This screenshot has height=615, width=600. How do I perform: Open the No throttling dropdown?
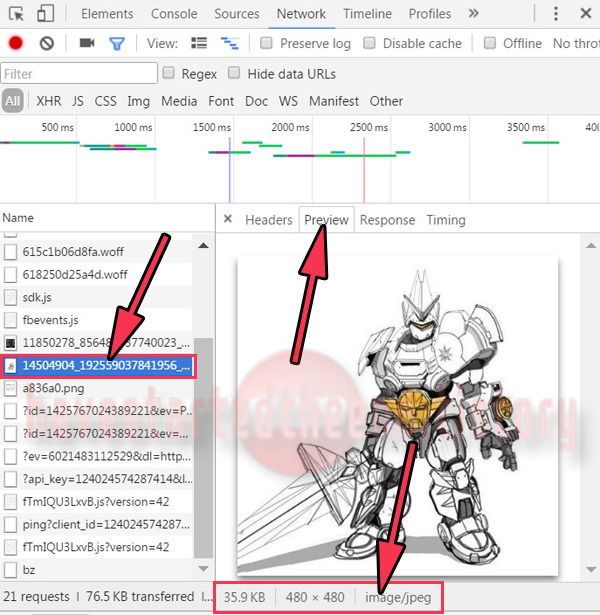click(576, 43)
